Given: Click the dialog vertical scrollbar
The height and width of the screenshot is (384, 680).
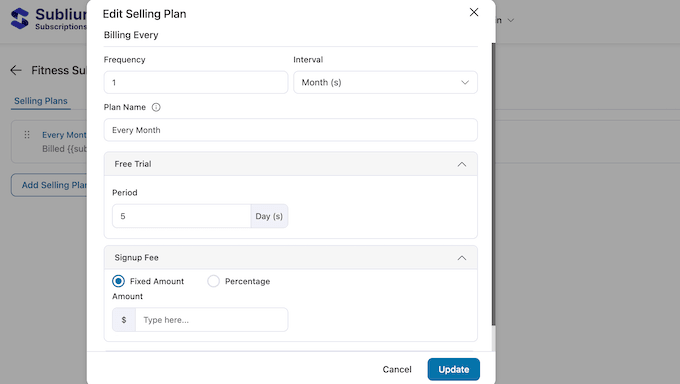Looking at the screenshot, I should (x=494, y=184).
